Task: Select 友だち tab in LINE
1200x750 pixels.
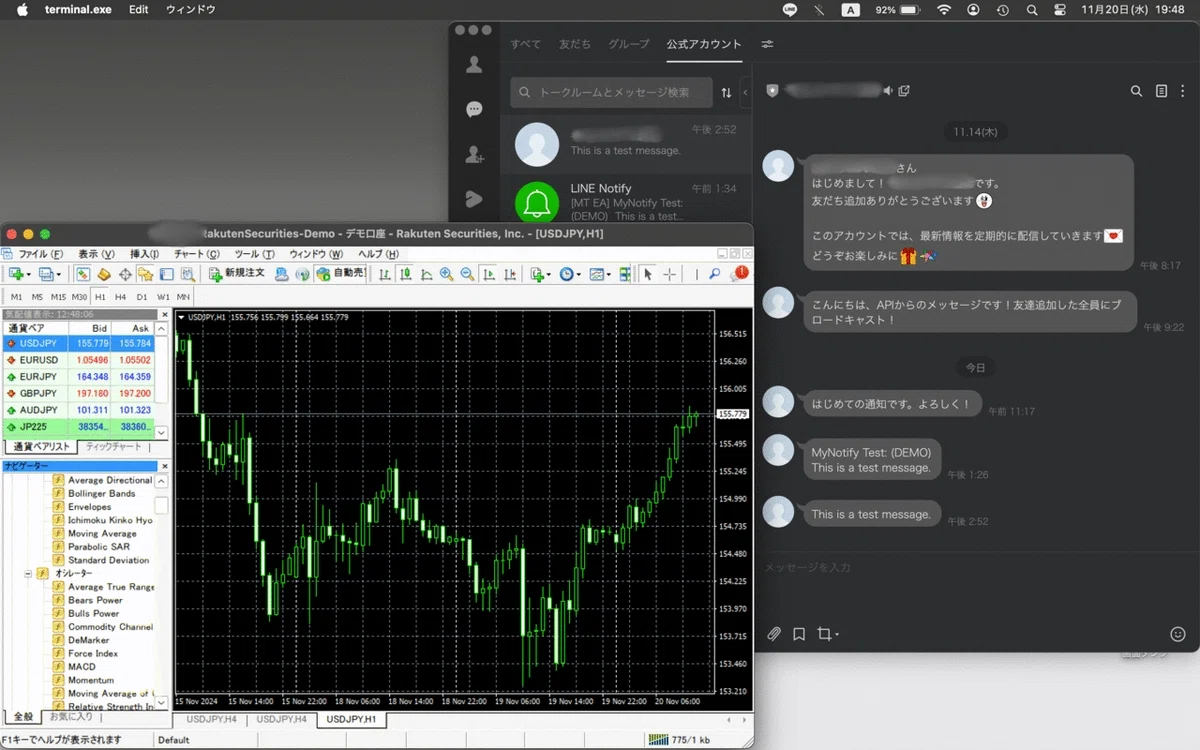Action: click(x=575, y=44)
